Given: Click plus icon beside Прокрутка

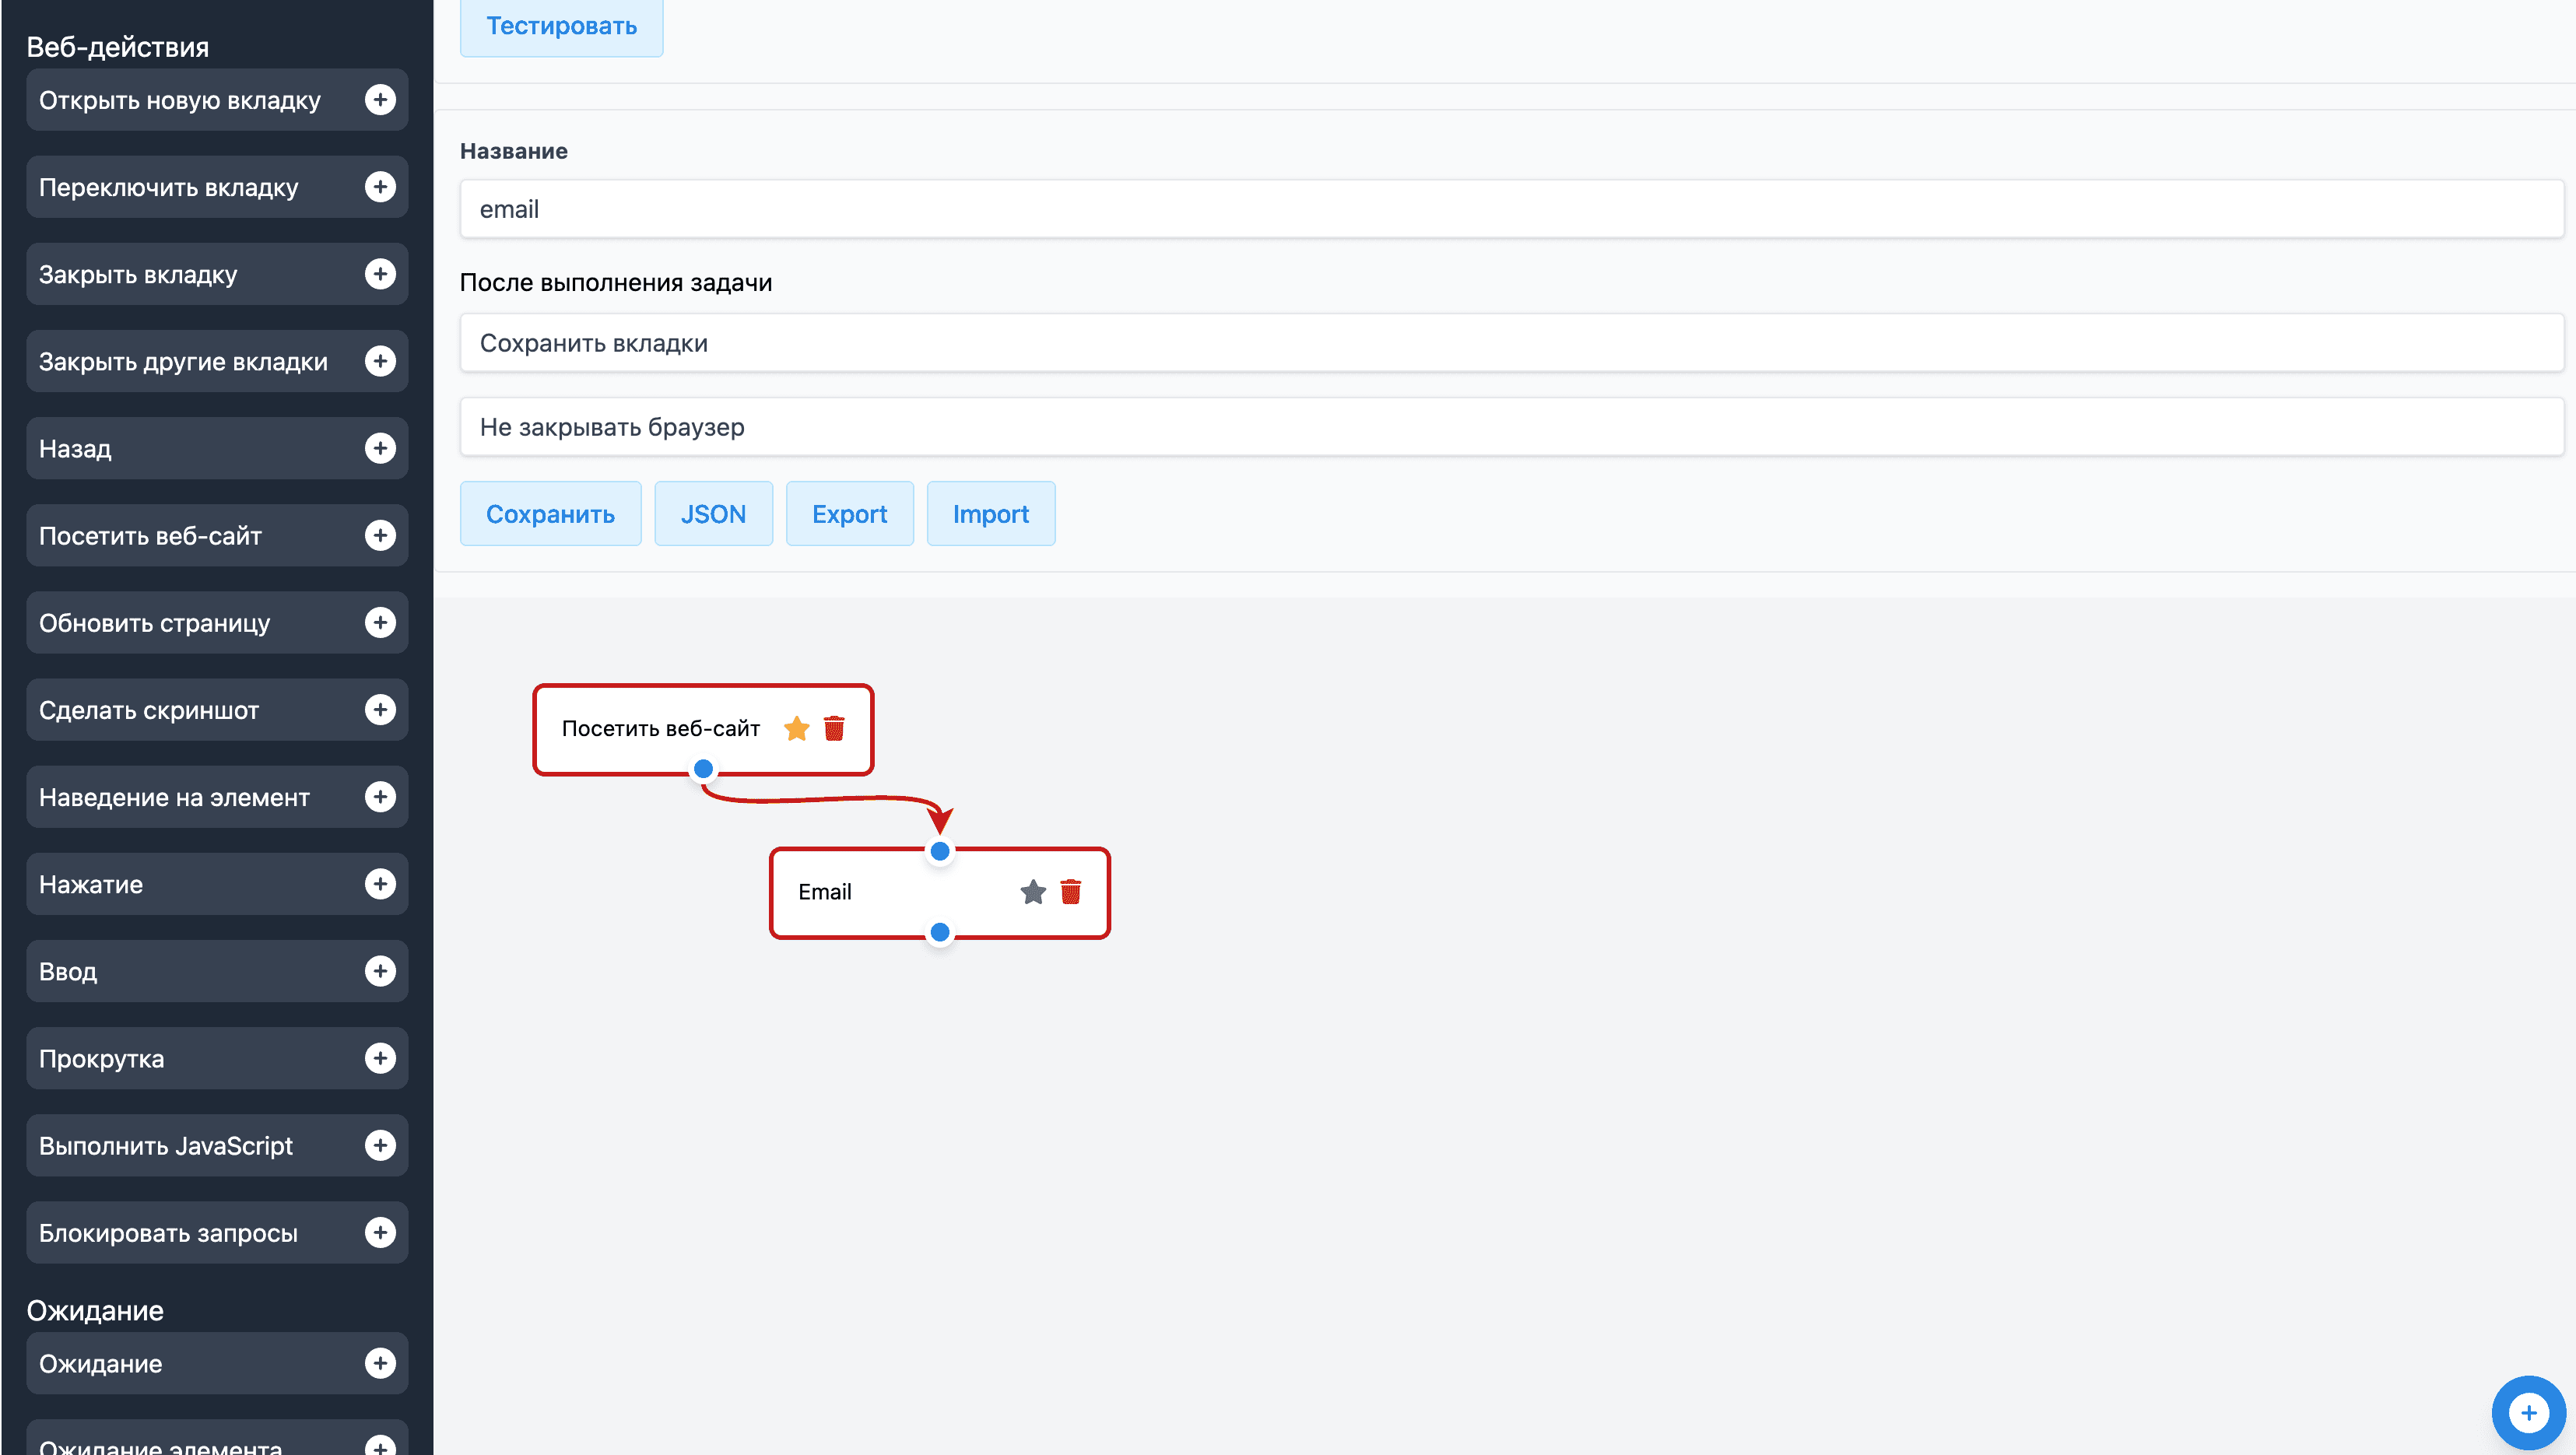Looking at the screenshot, I should [380, 1058].
